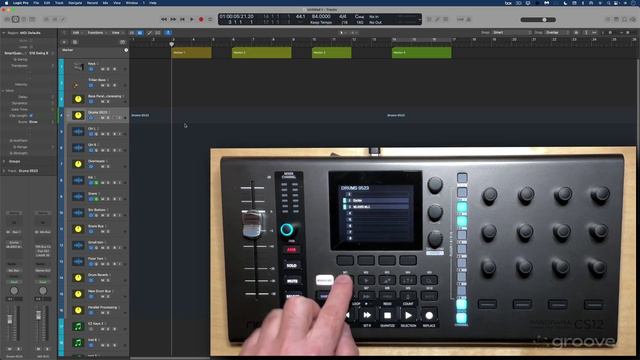Click the add new track plus button

click(64, 42)
